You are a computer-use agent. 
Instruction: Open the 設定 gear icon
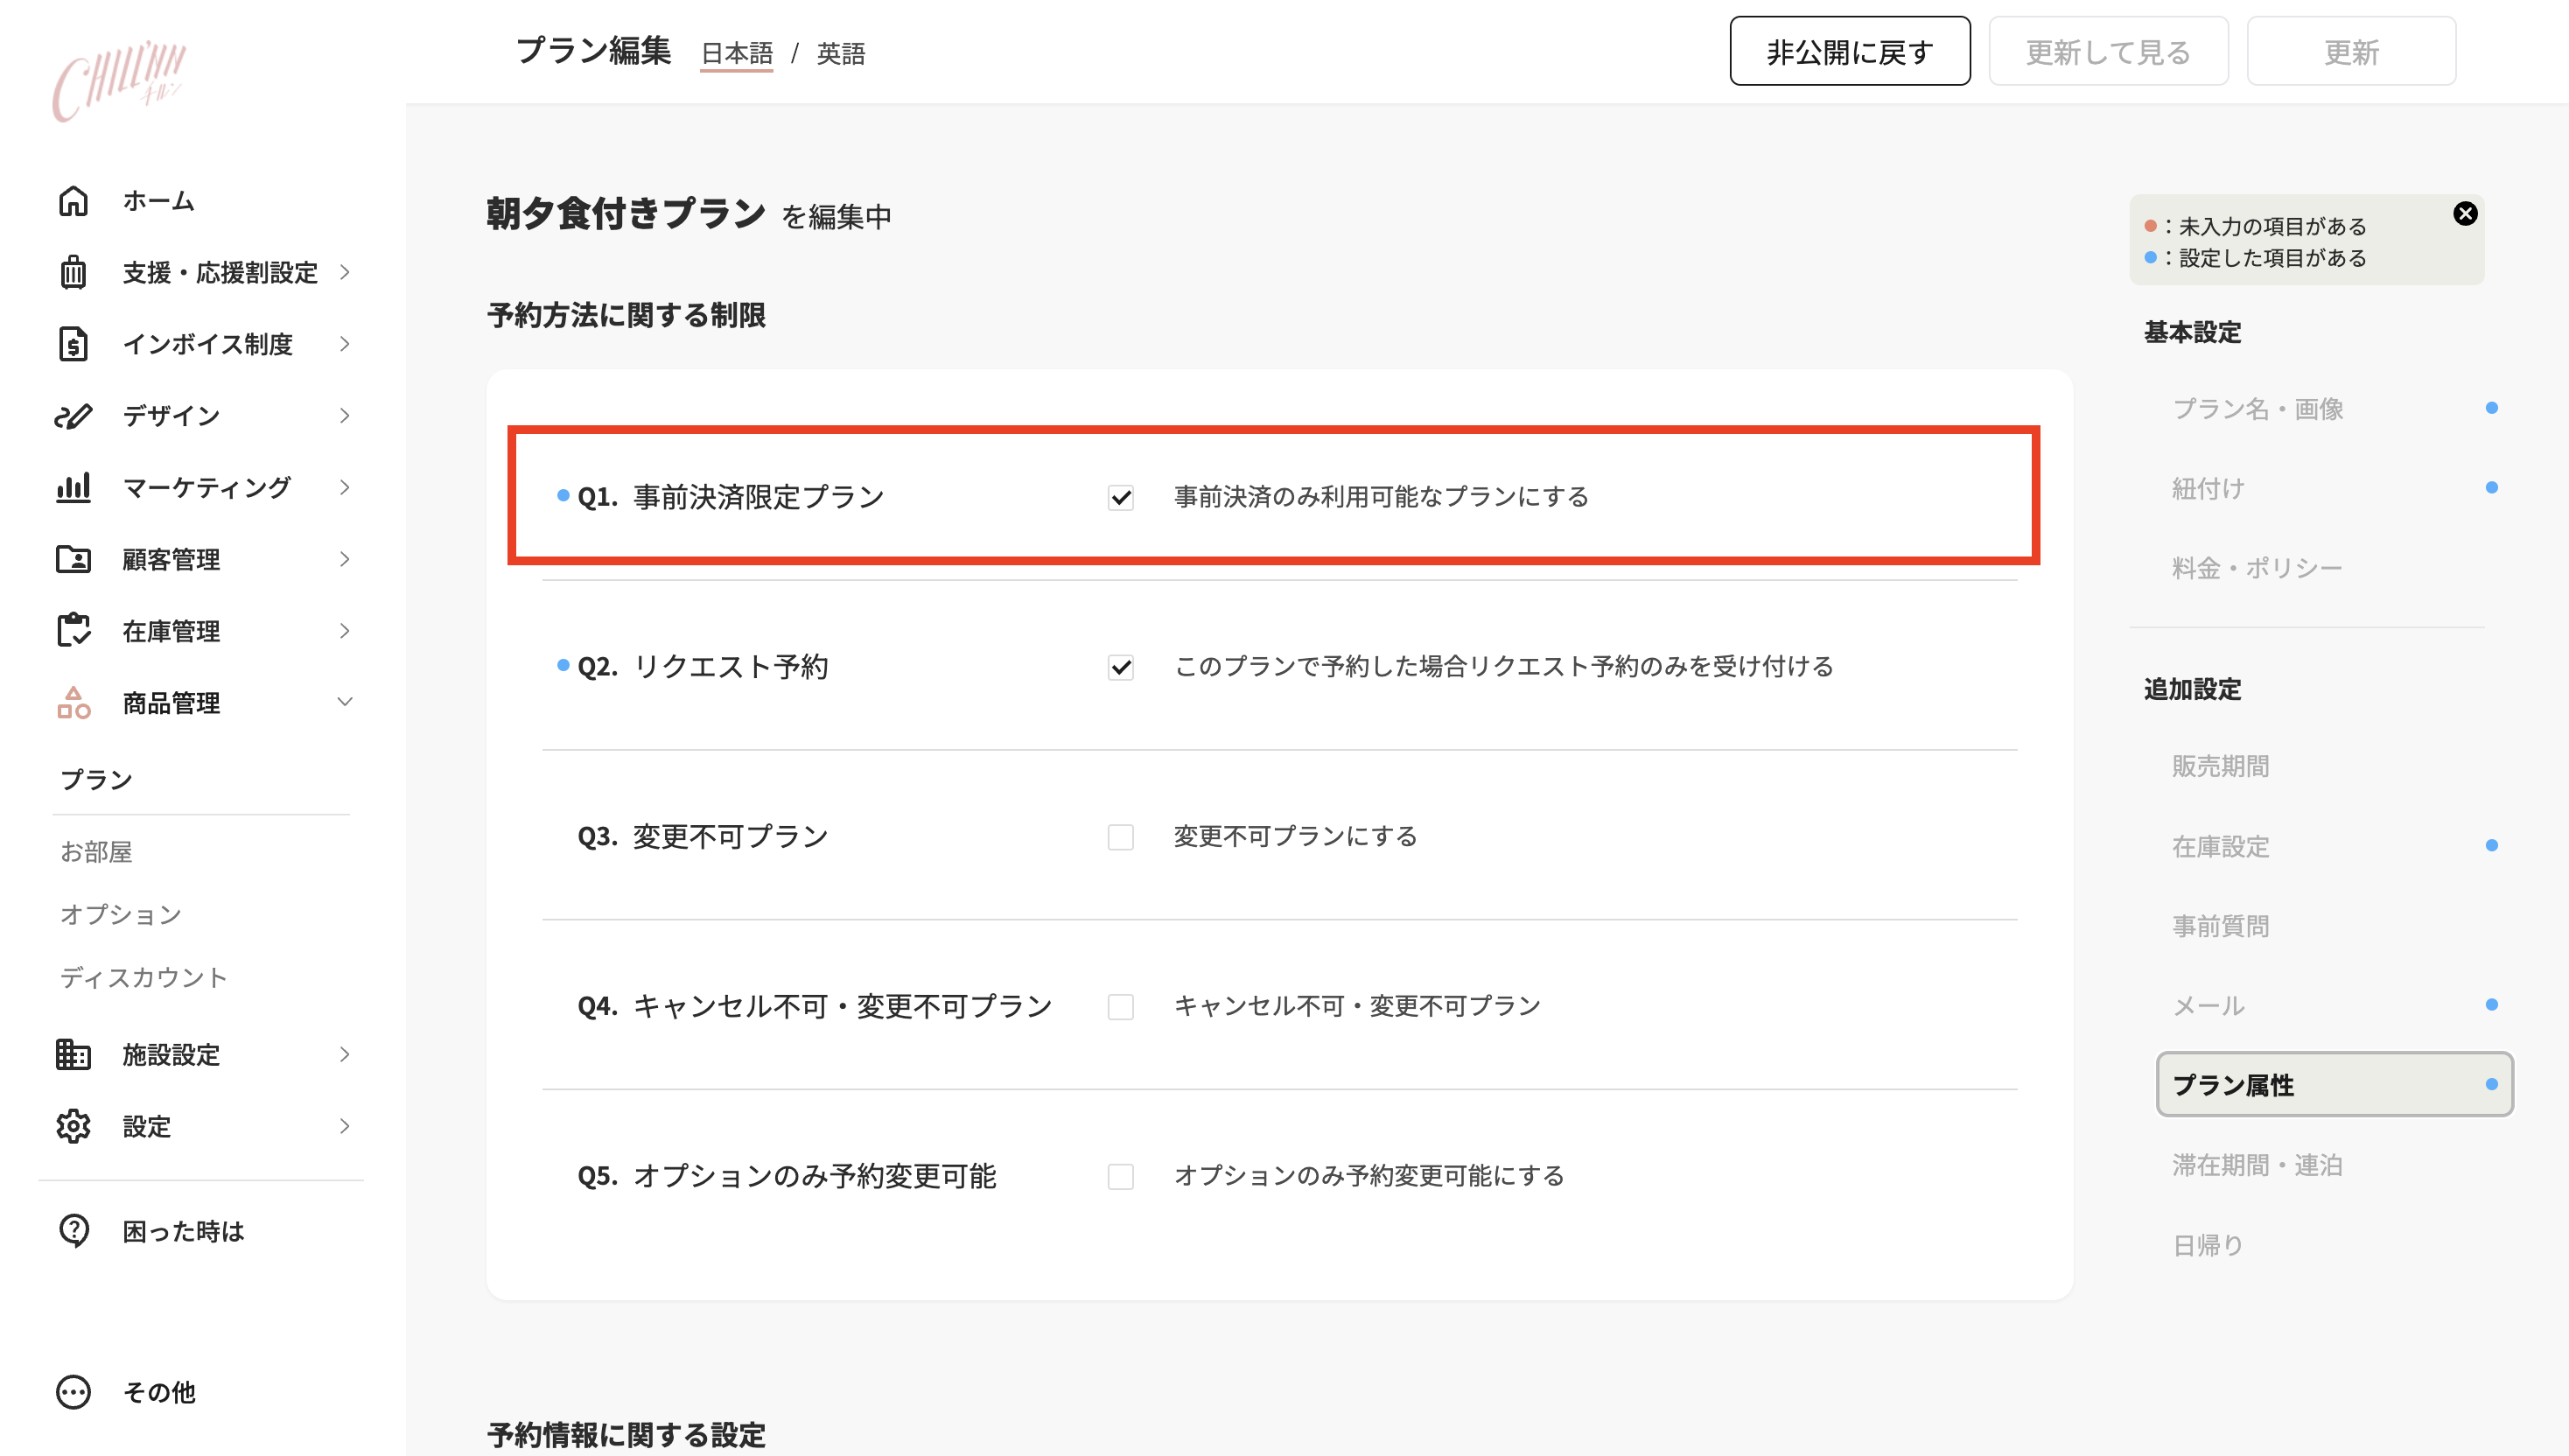point(73,1126)
